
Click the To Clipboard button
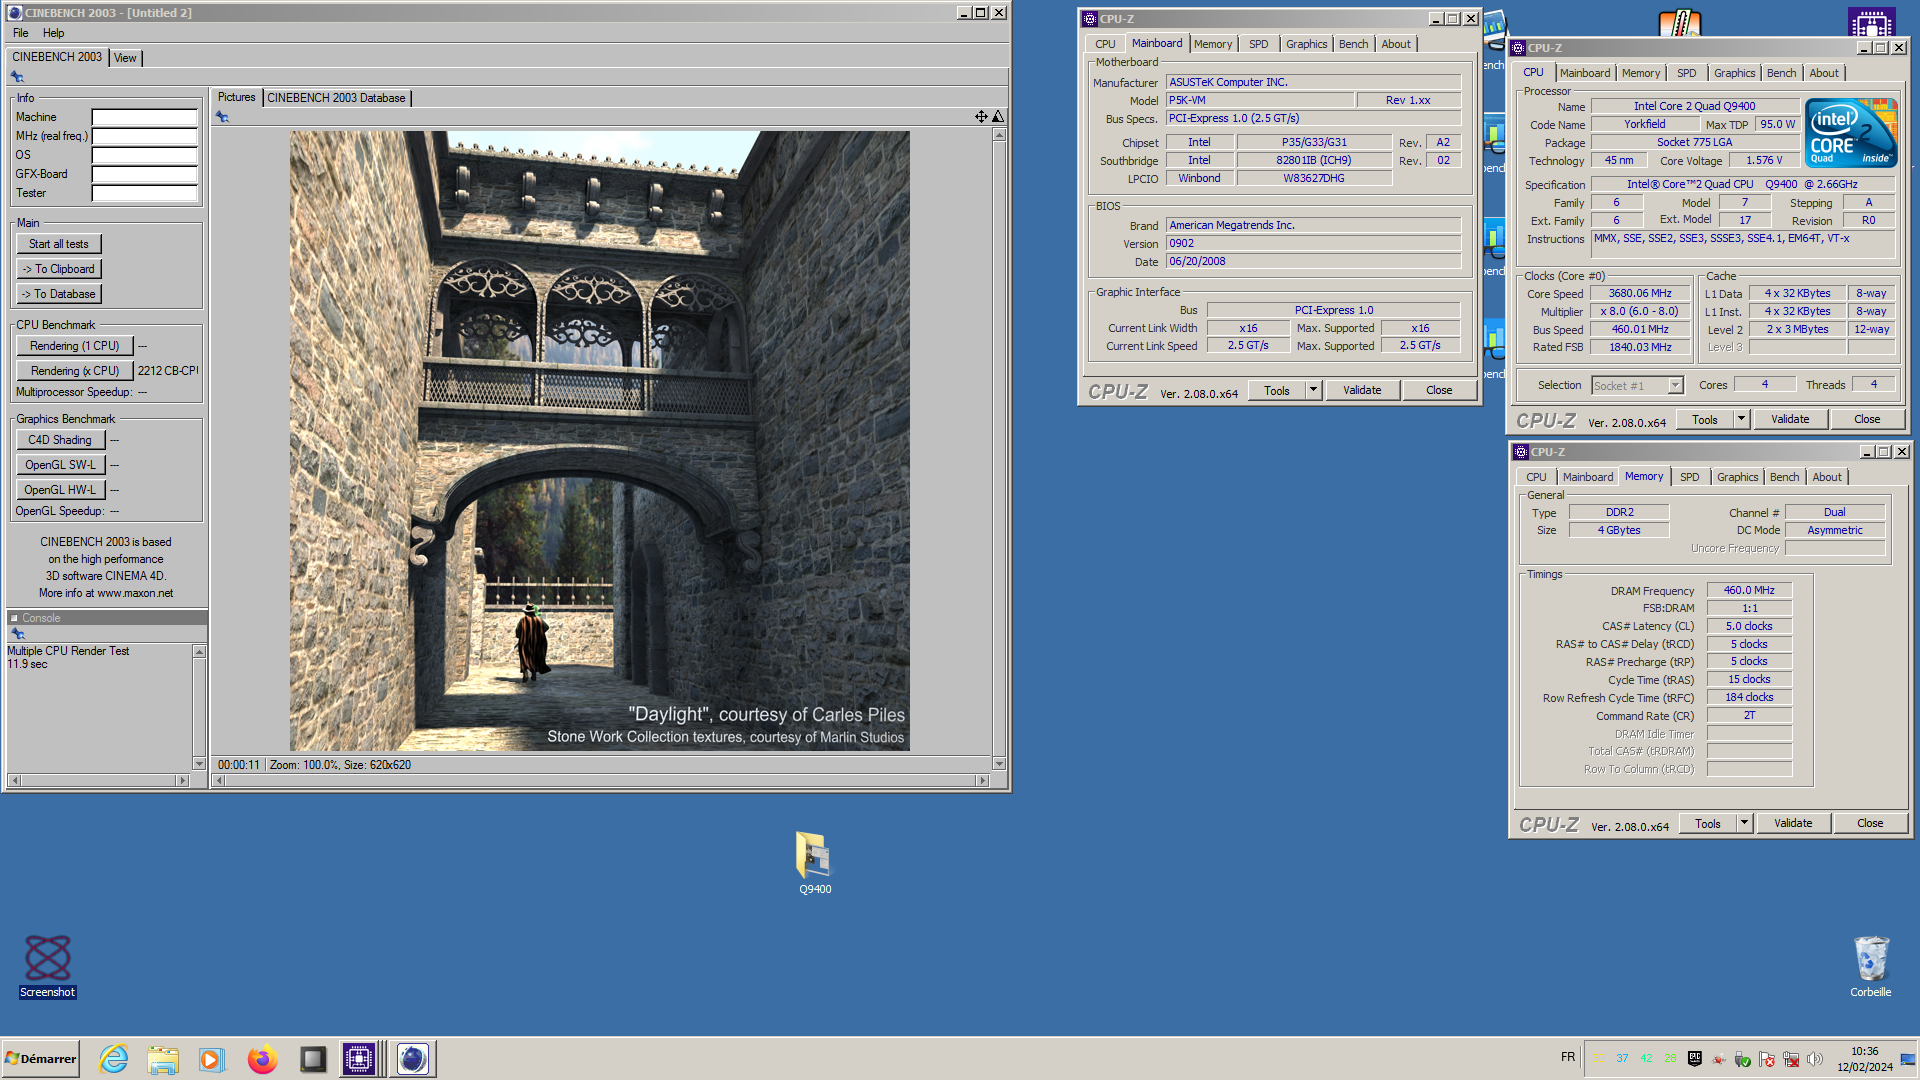click(x=58, y=269)
